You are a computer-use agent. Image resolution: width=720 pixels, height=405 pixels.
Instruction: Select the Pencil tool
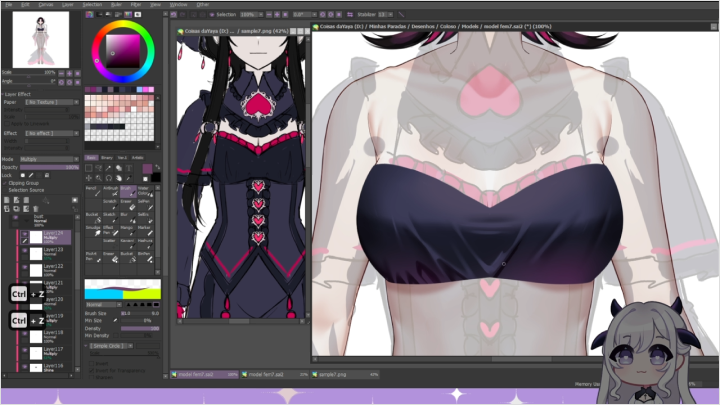pyautogui.click(x=93, y=191)
